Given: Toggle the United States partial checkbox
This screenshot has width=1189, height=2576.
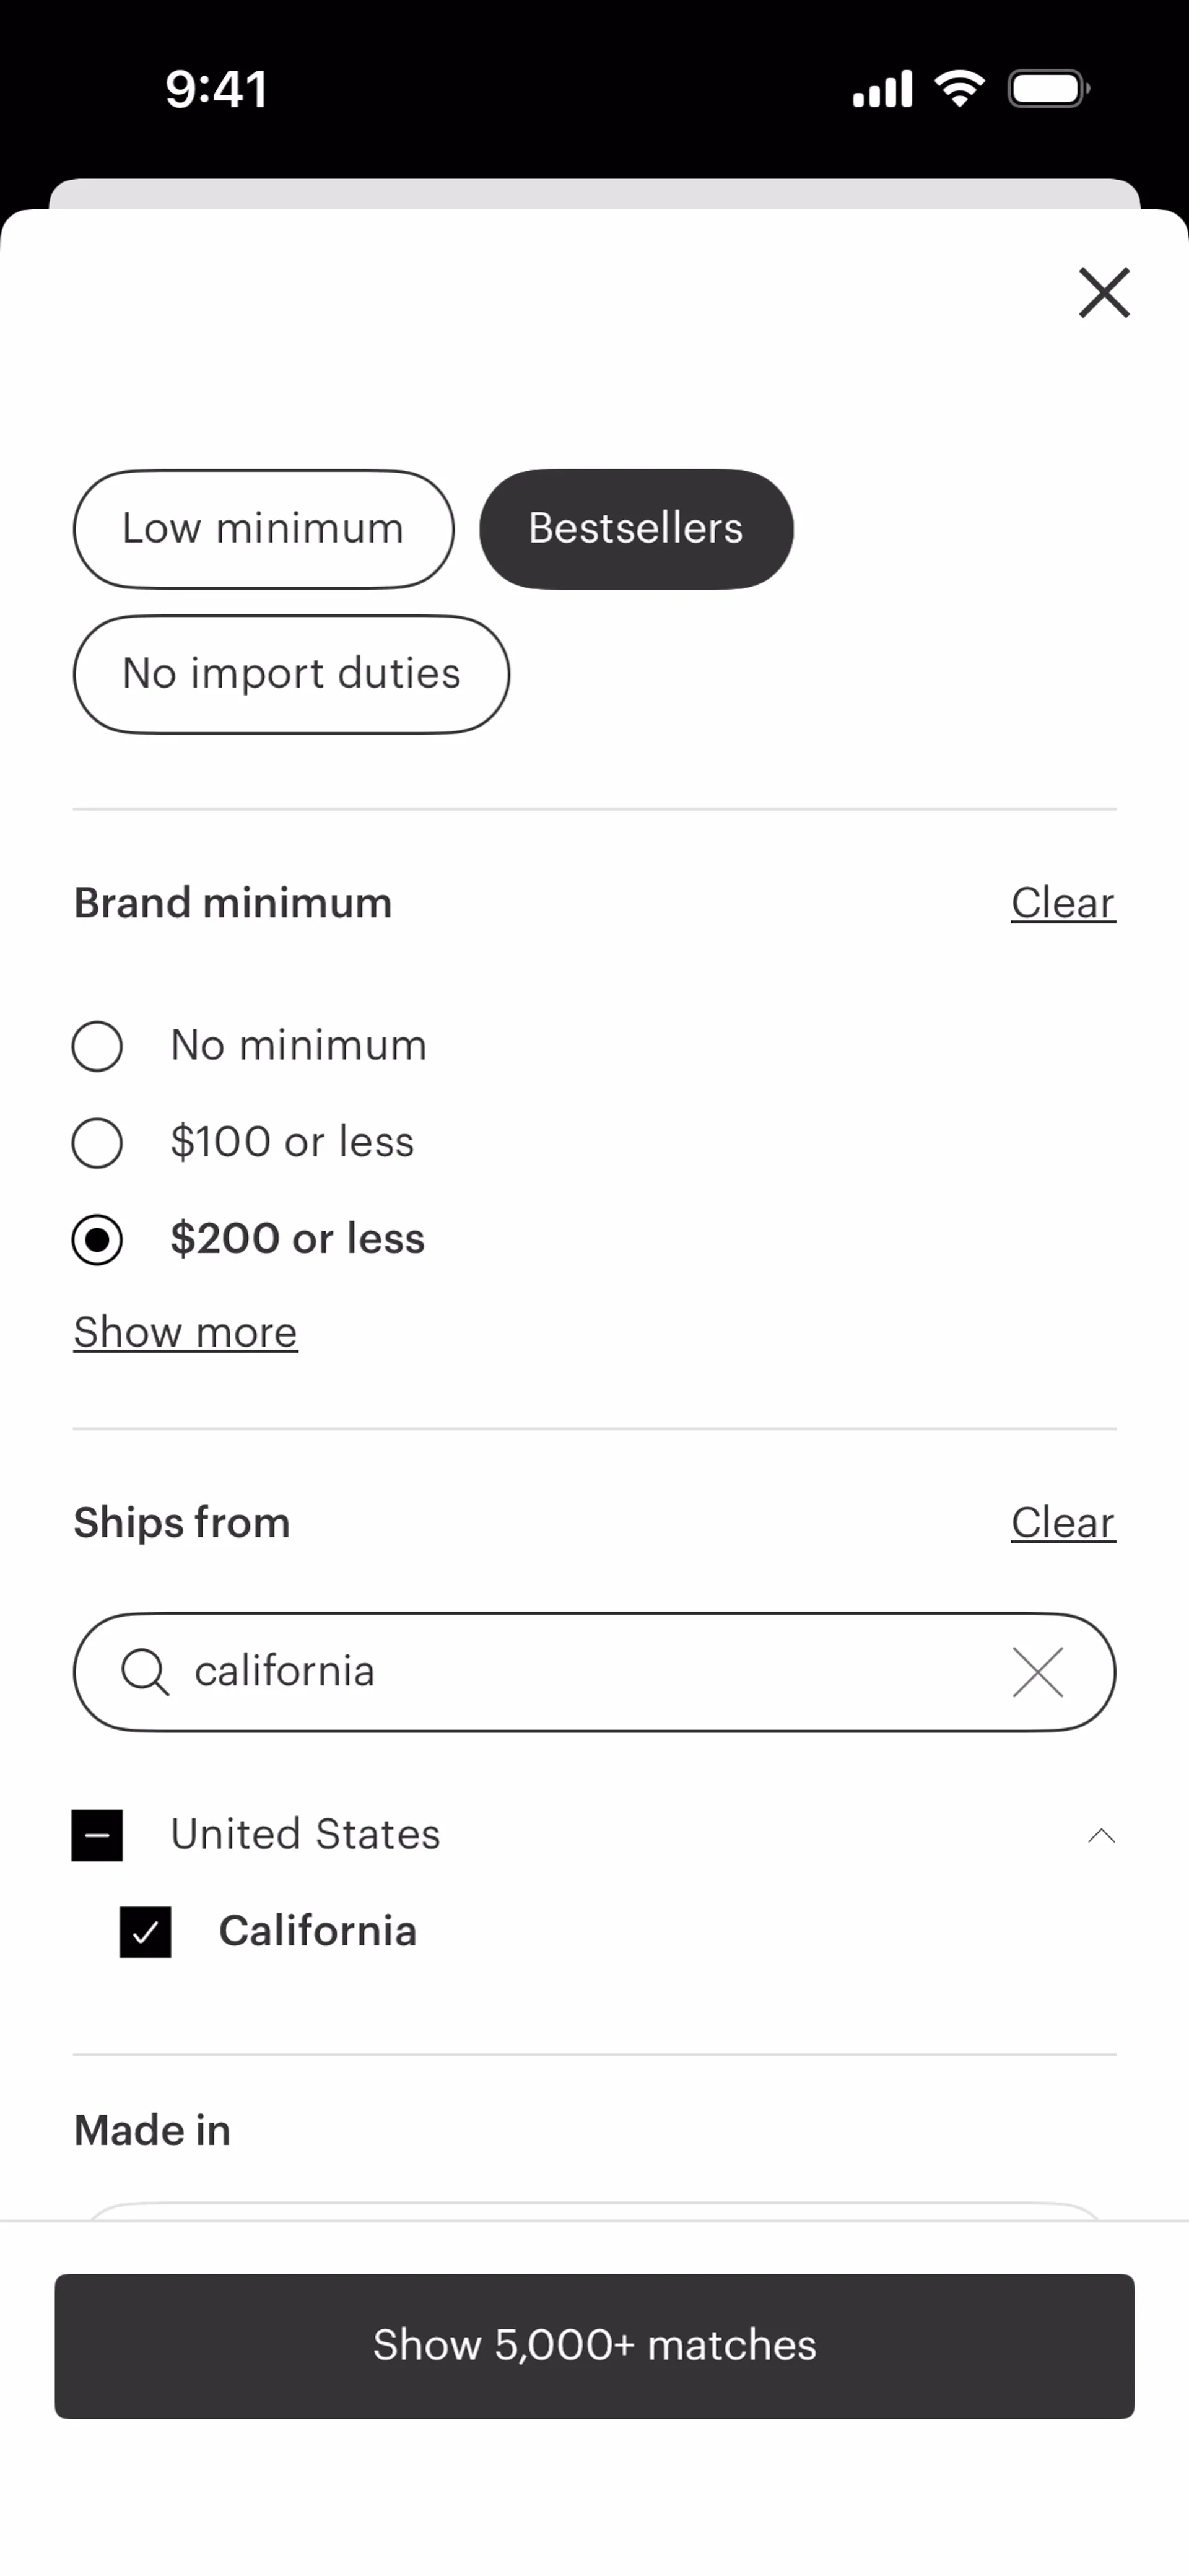Looking at the screenshot, I should [97, 1835].
